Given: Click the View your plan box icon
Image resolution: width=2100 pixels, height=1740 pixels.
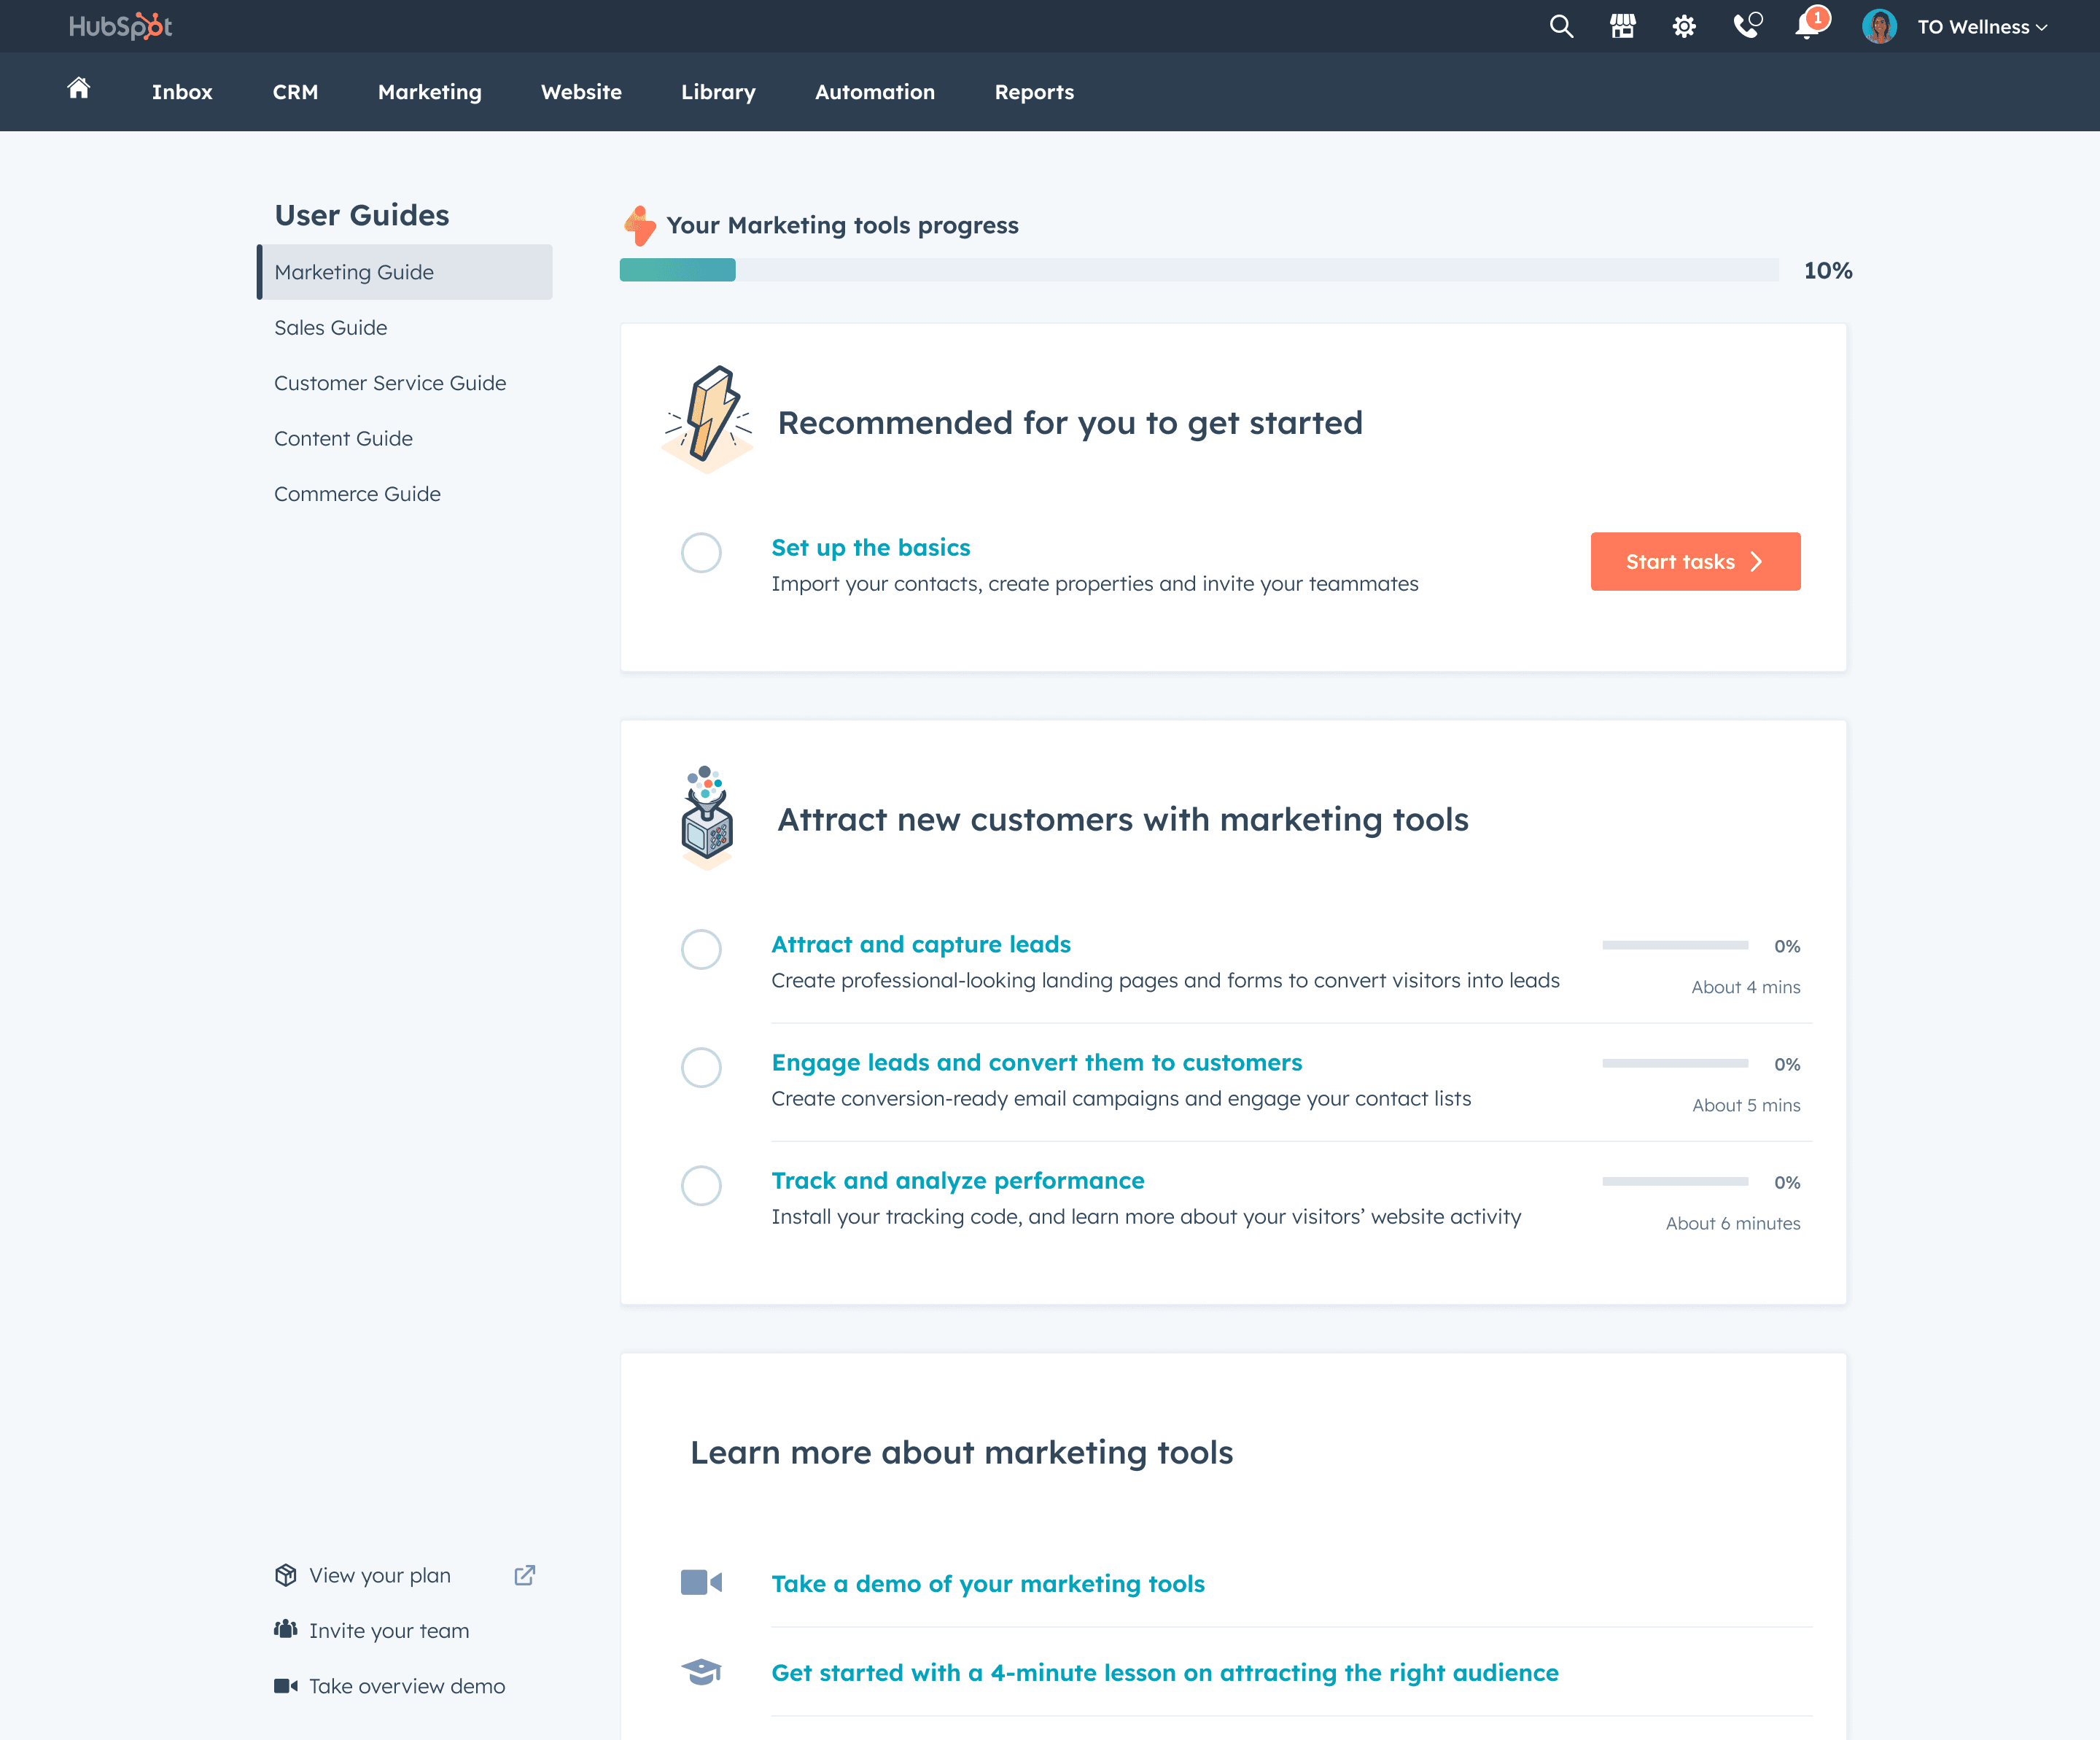Looking at the screenshot, I should coord(285,1575).
